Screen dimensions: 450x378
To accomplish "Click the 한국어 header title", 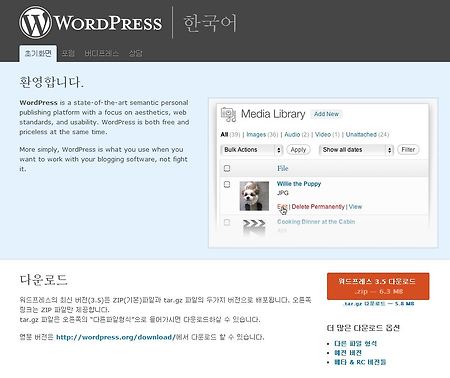I will pyautogui.click(x=210, y=23).
